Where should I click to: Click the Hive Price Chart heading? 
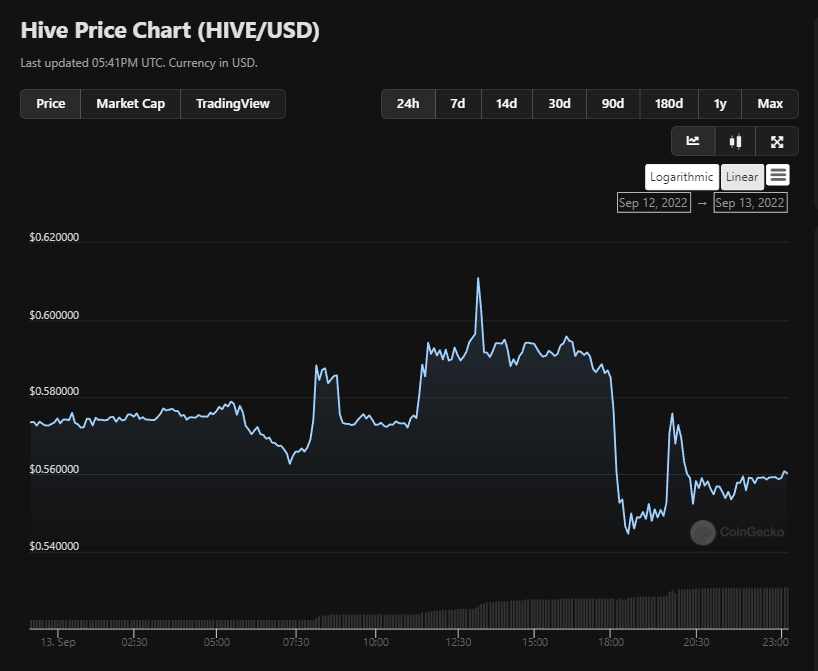pyautogui.click(x=170, y=30)
